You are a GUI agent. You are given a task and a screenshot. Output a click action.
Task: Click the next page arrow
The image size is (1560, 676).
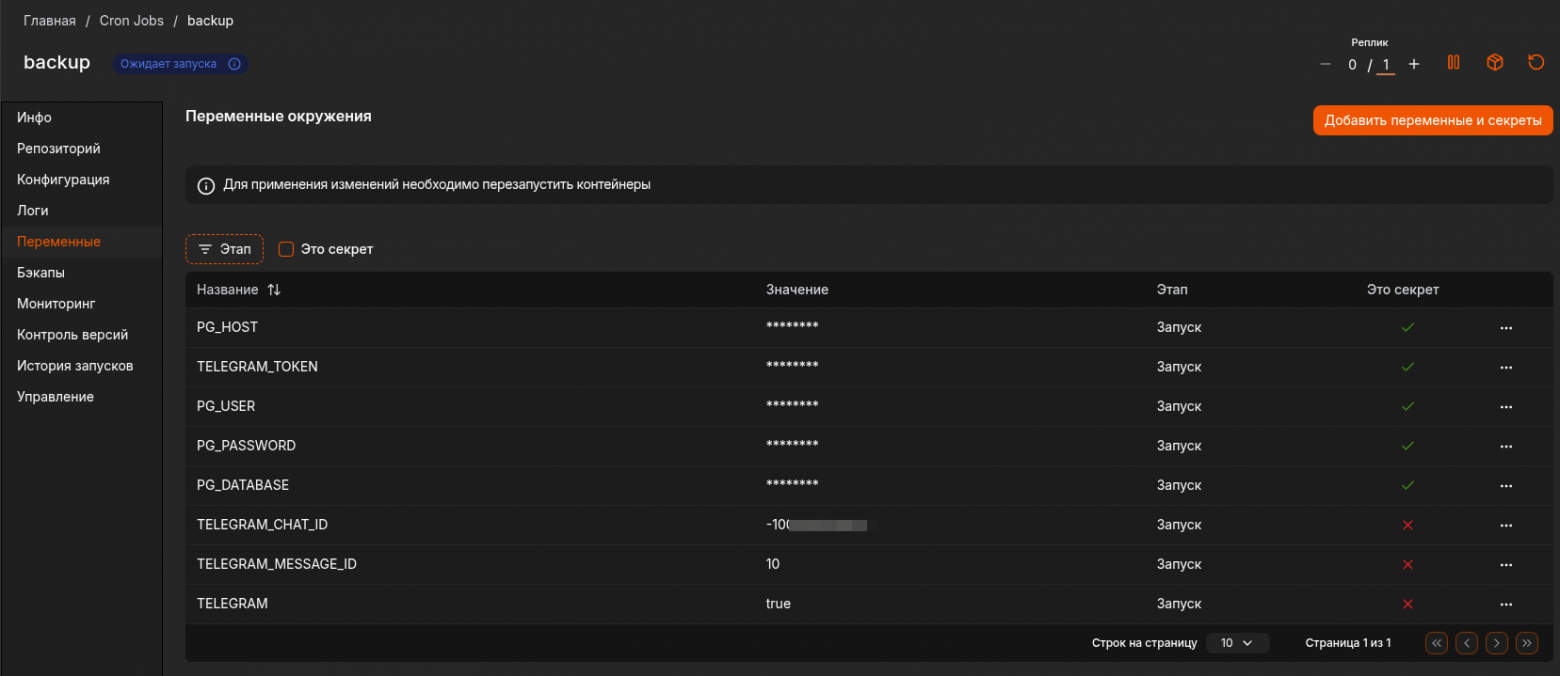[1496, 643]
